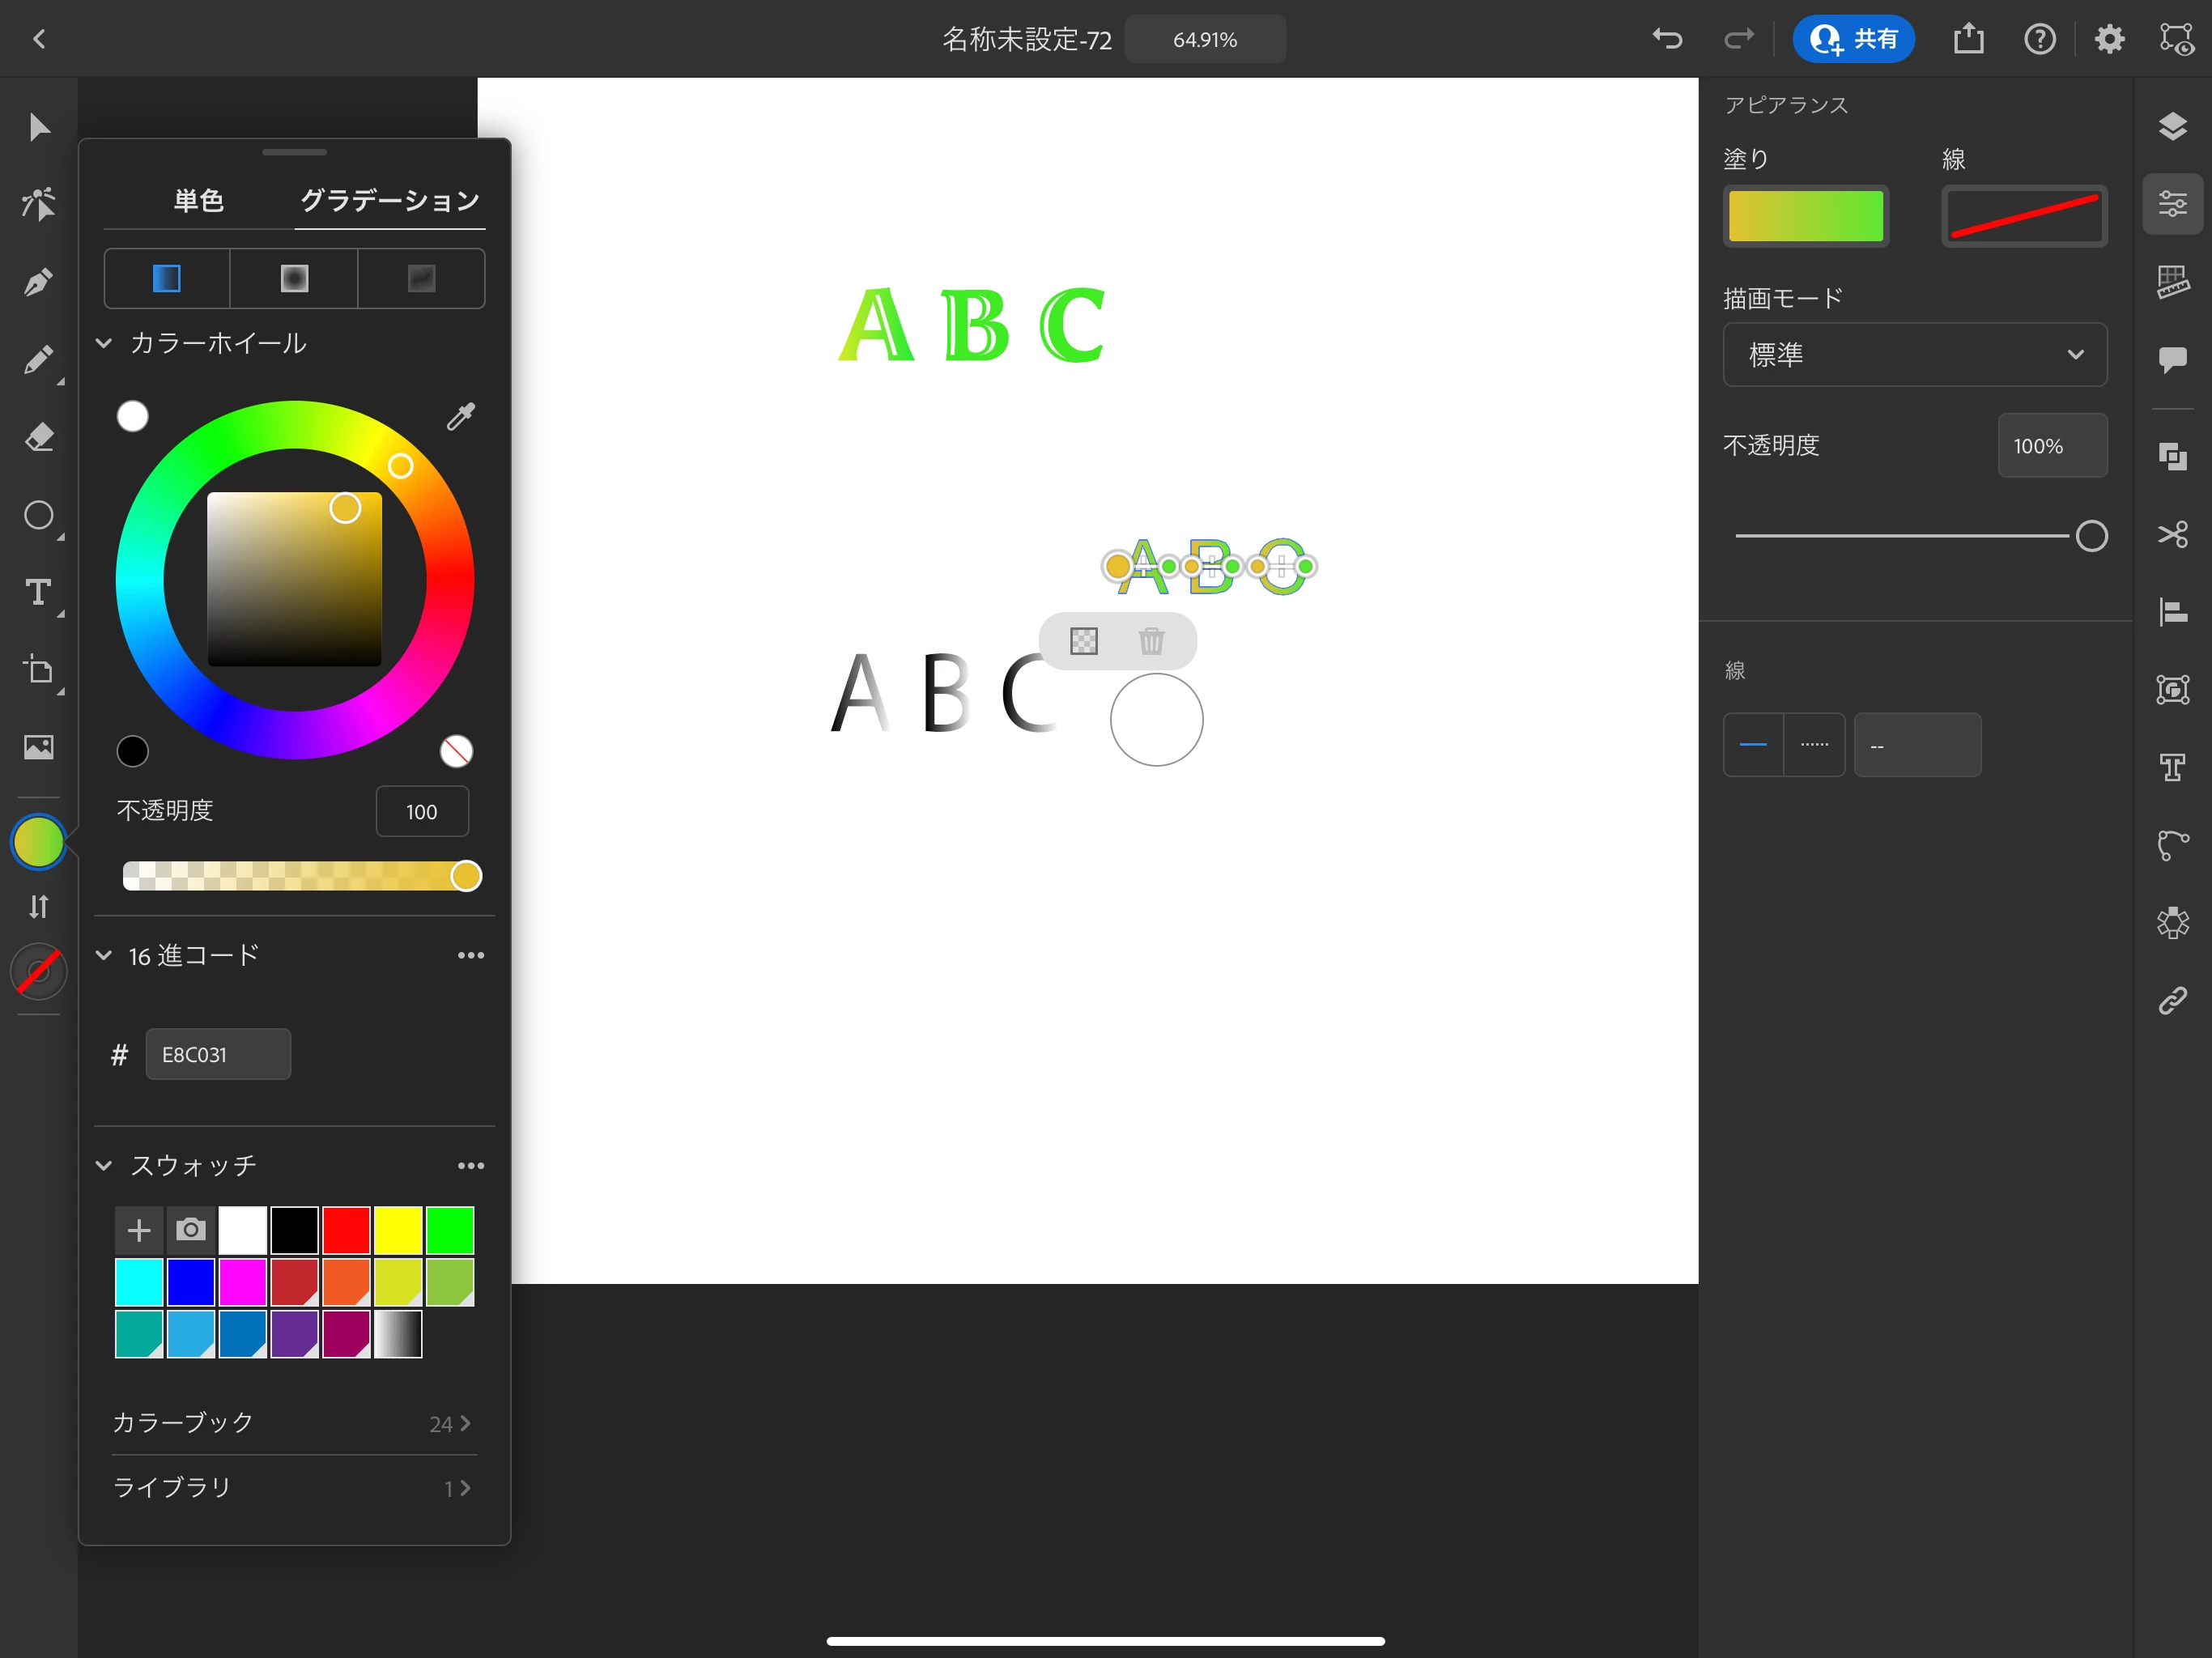Screen dimensions: 2212x1658
Task: Swap fill and stroke colors
Action: point(38,906)
